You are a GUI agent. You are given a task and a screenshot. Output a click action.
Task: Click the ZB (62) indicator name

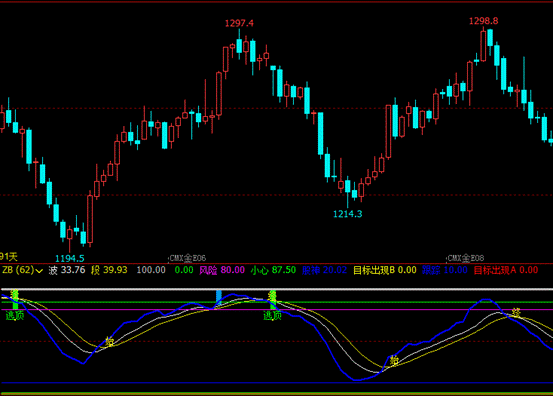tap(18, 270)
